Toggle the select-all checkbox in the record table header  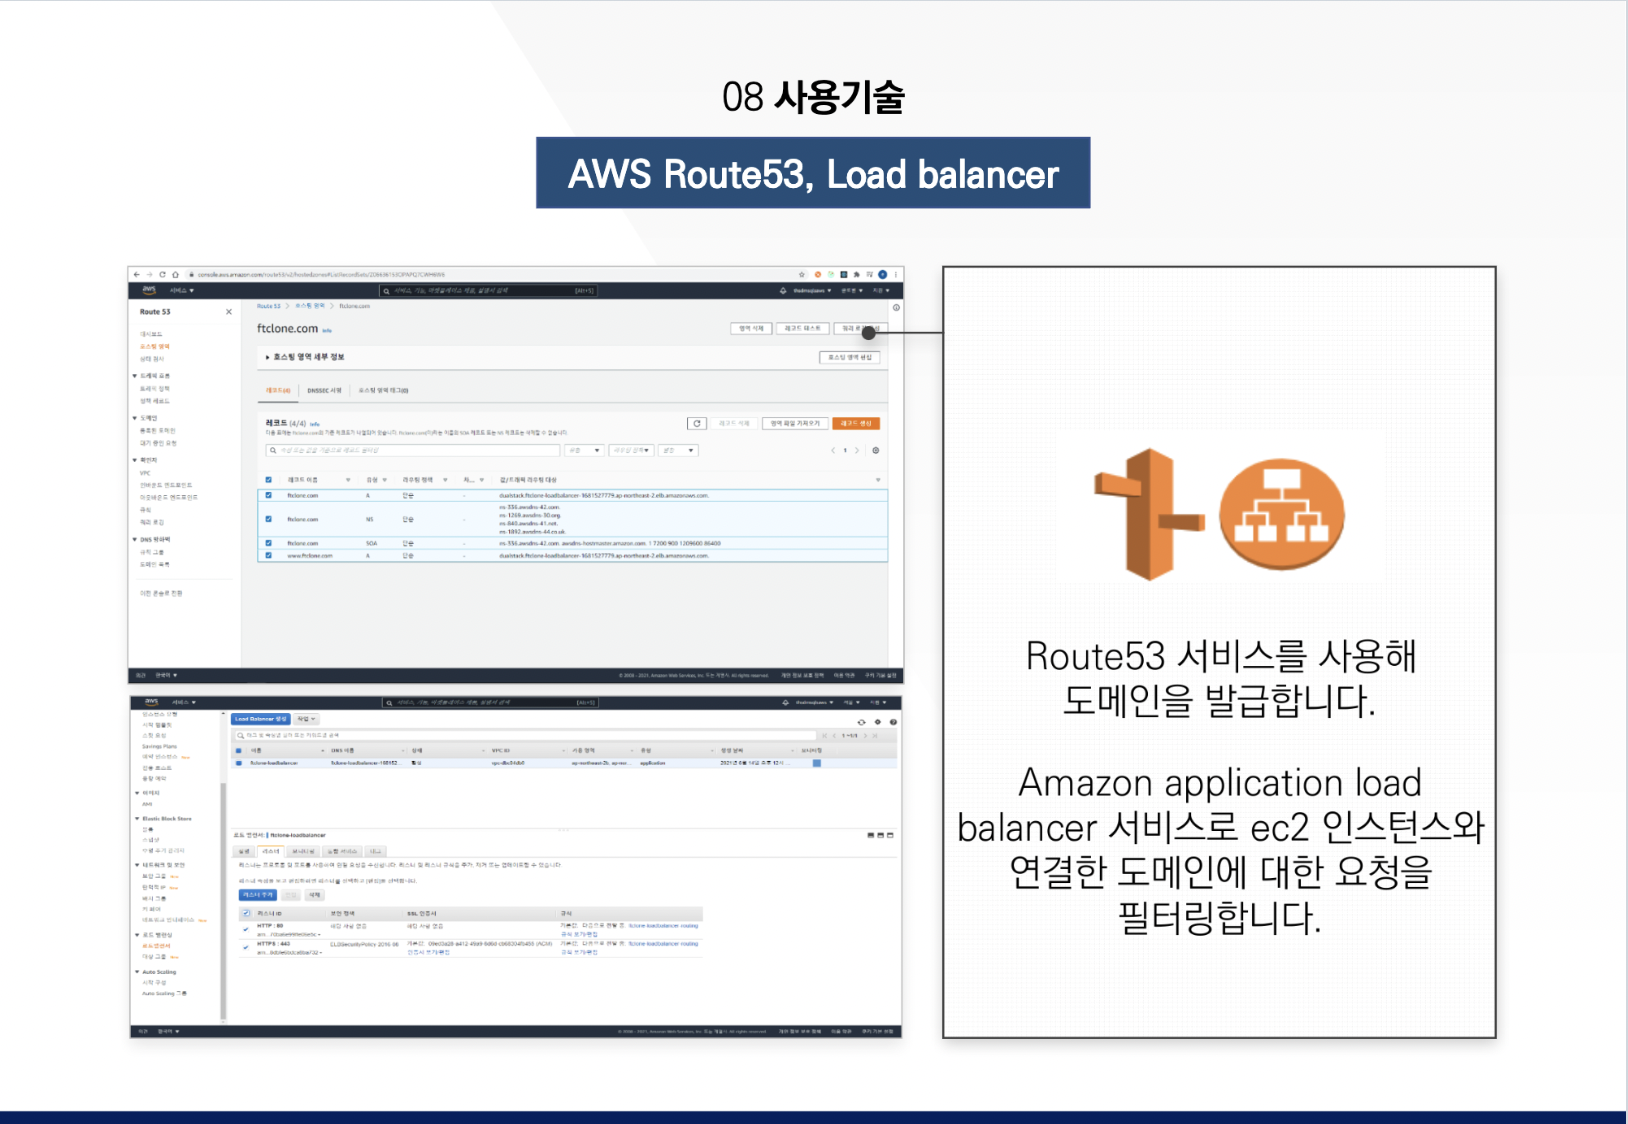[x=268, y=480]
